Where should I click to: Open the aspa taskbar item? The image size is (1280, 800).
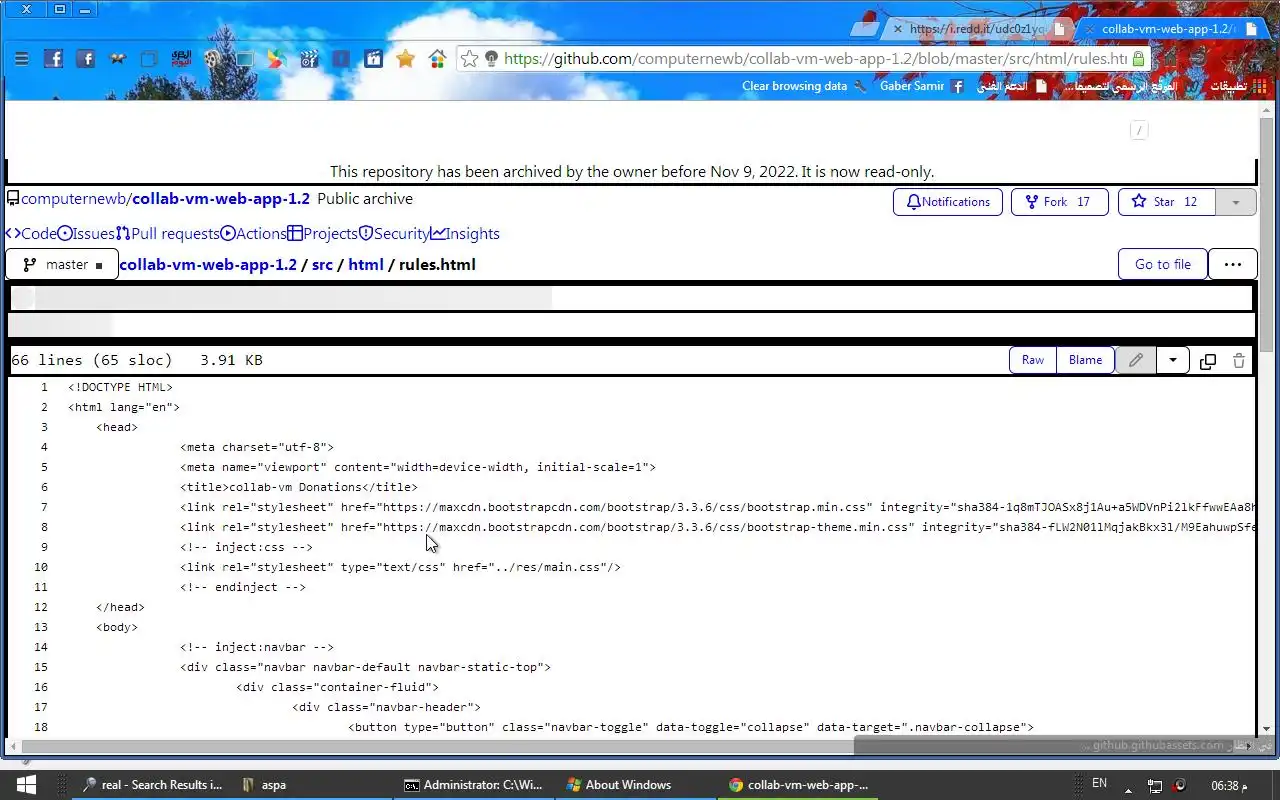click(x=313, y=785)
